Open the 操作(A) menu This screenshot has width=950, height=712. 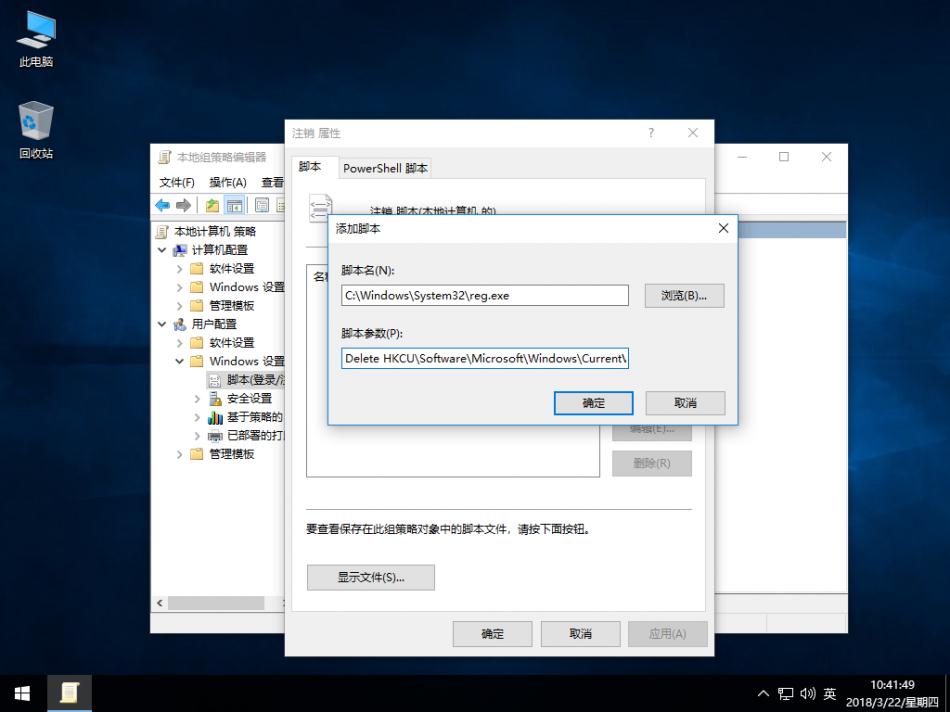click(x=228, y=182)
